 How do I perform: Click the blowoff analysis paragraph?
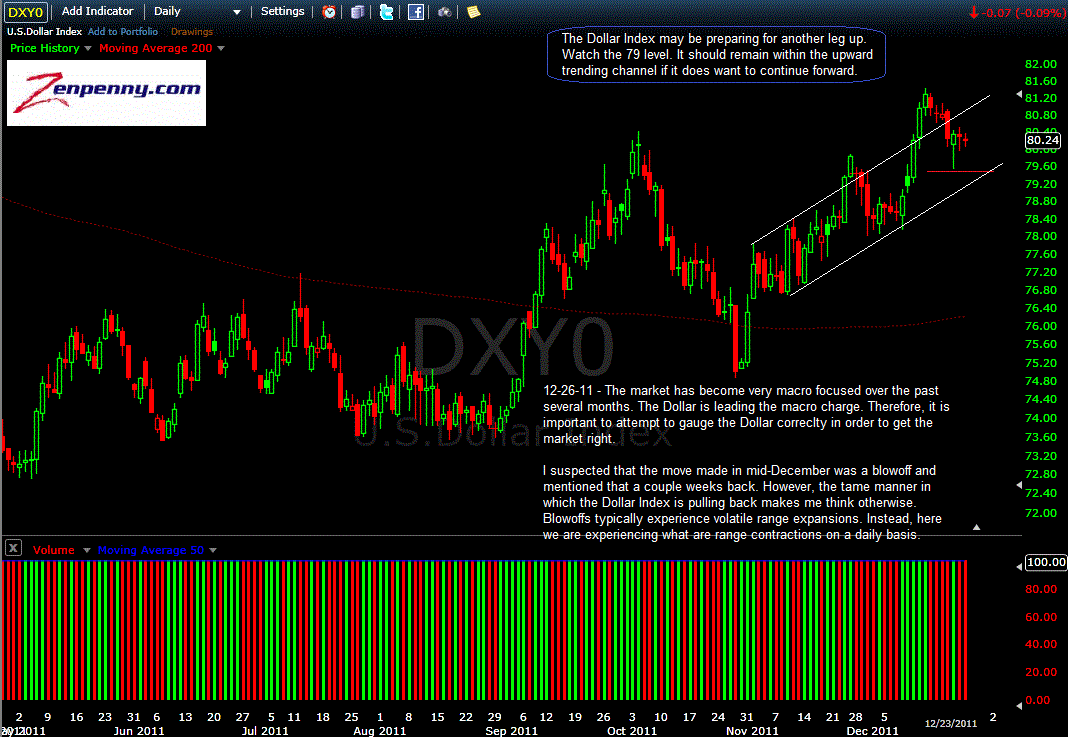742,502
